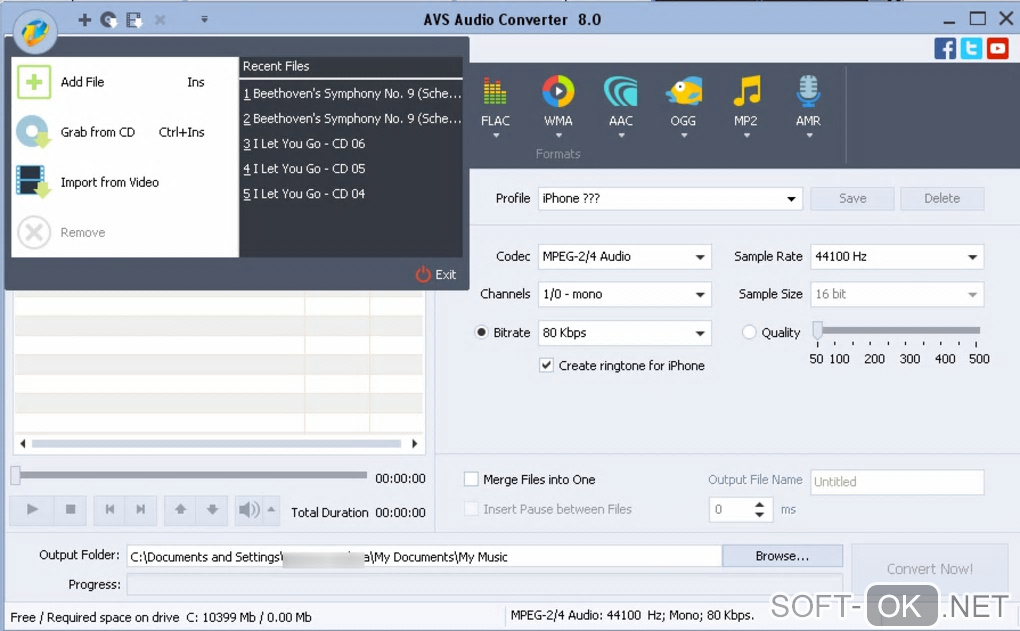This screenshot has width=1020, height=631.
Task: Open recent file I Let You Go - CD 04
Action: (x=352, y=194)
